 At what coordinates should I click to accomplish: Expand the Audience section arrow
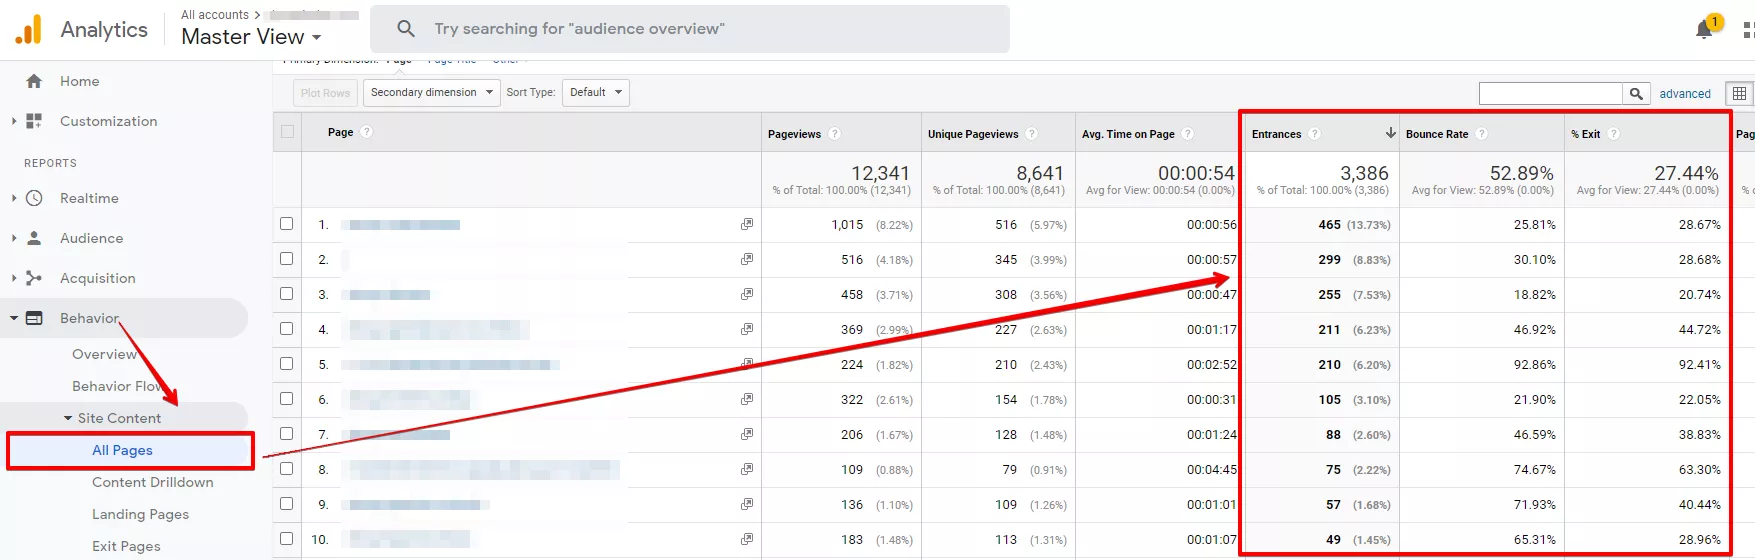13,238
